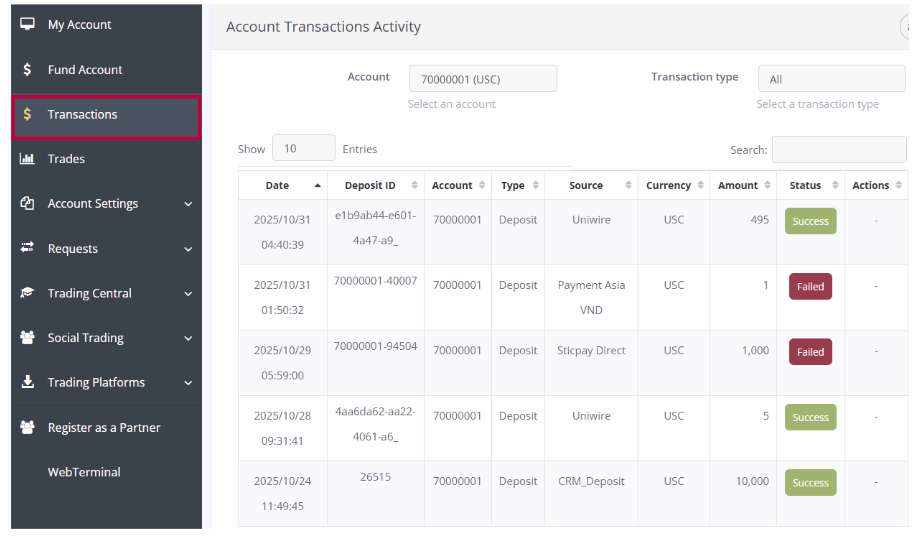Click the Social Trading people icon

pyautogui.click(x=27, y=338)
